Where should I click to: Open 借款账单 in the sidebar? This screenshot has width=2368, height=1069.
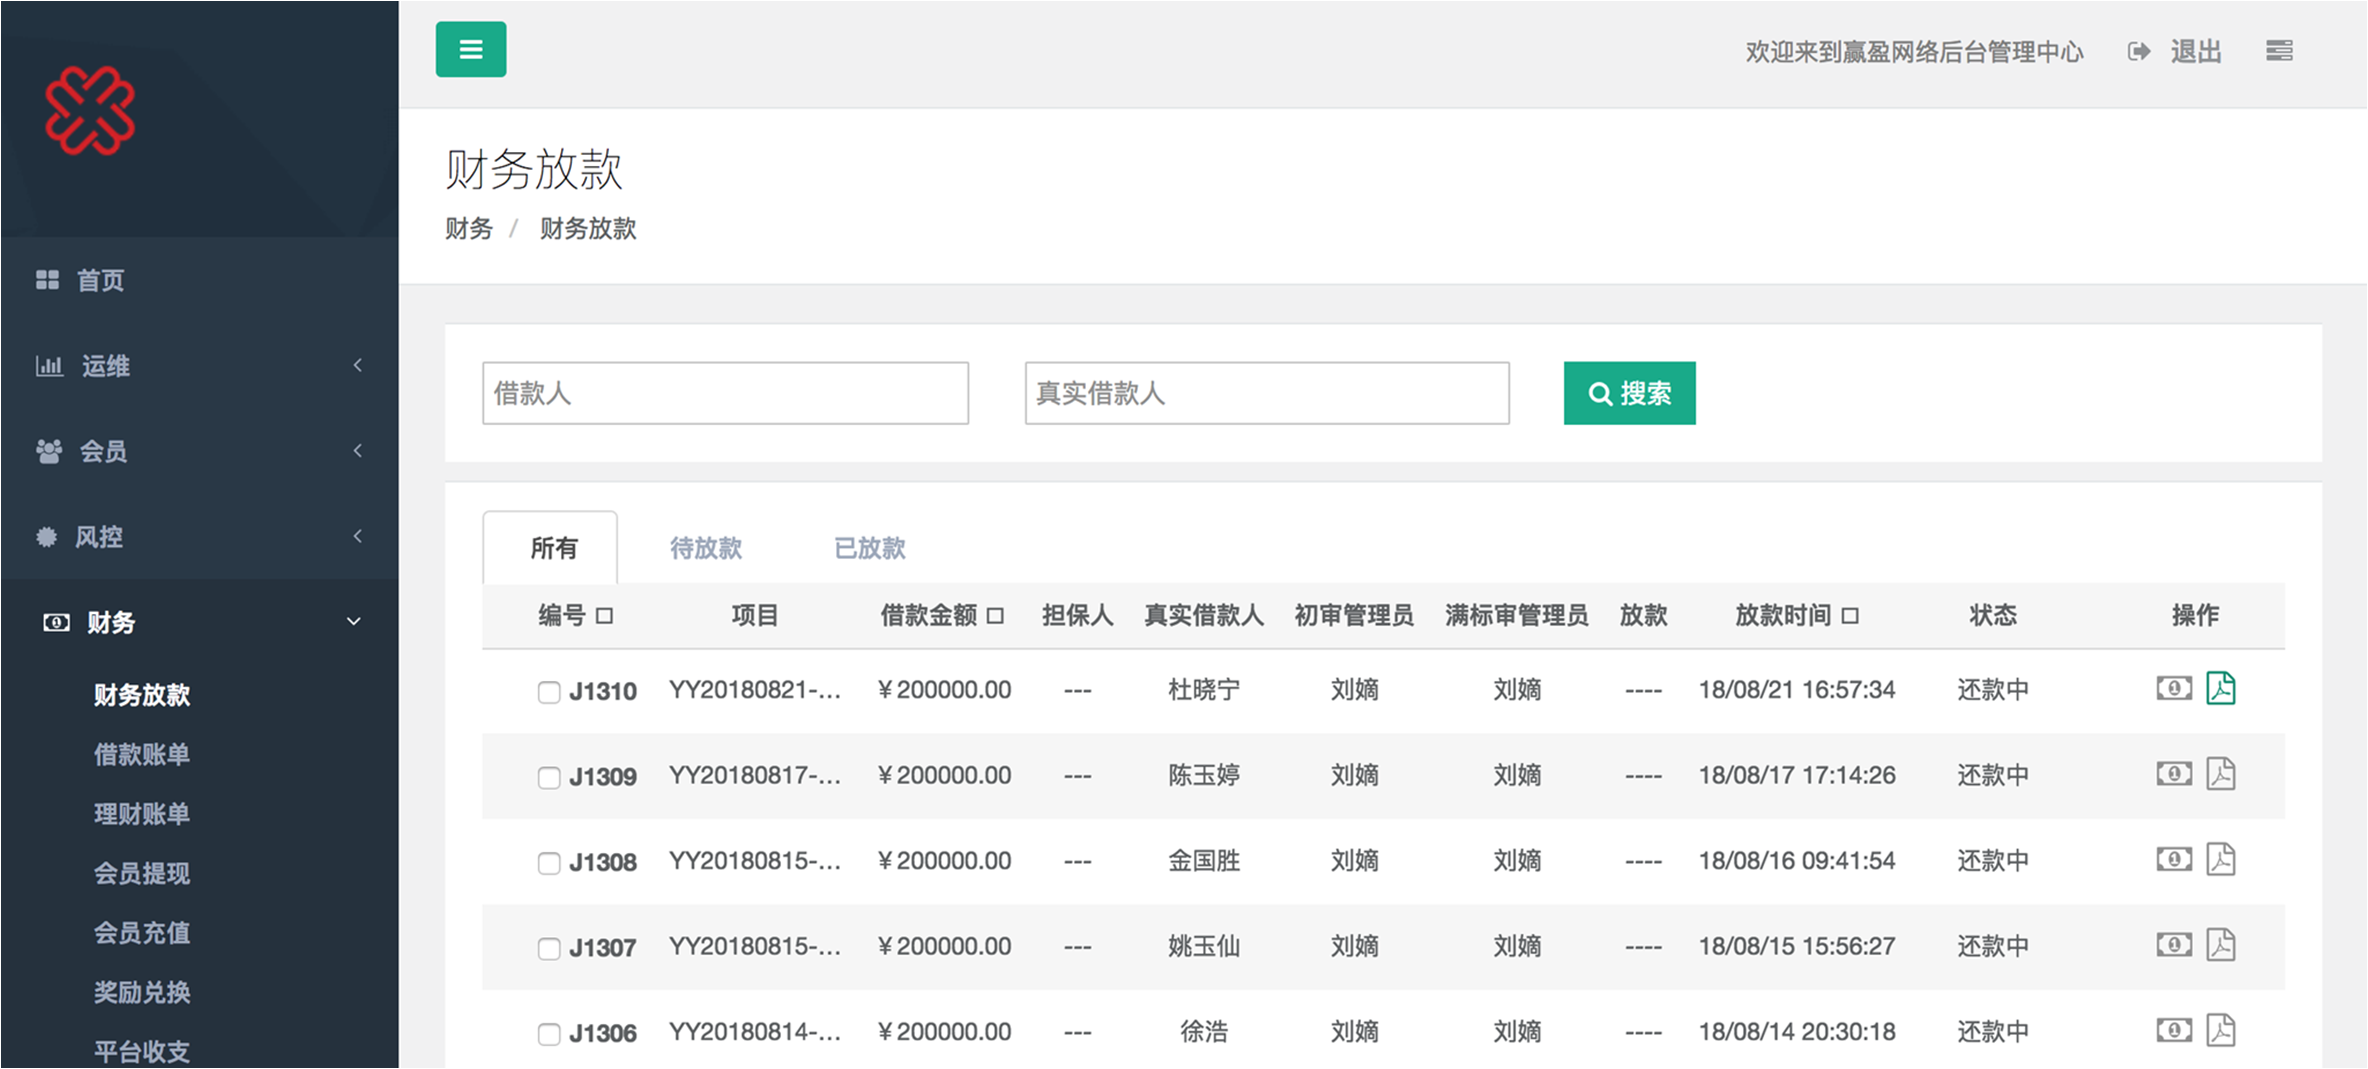point(142,755)
